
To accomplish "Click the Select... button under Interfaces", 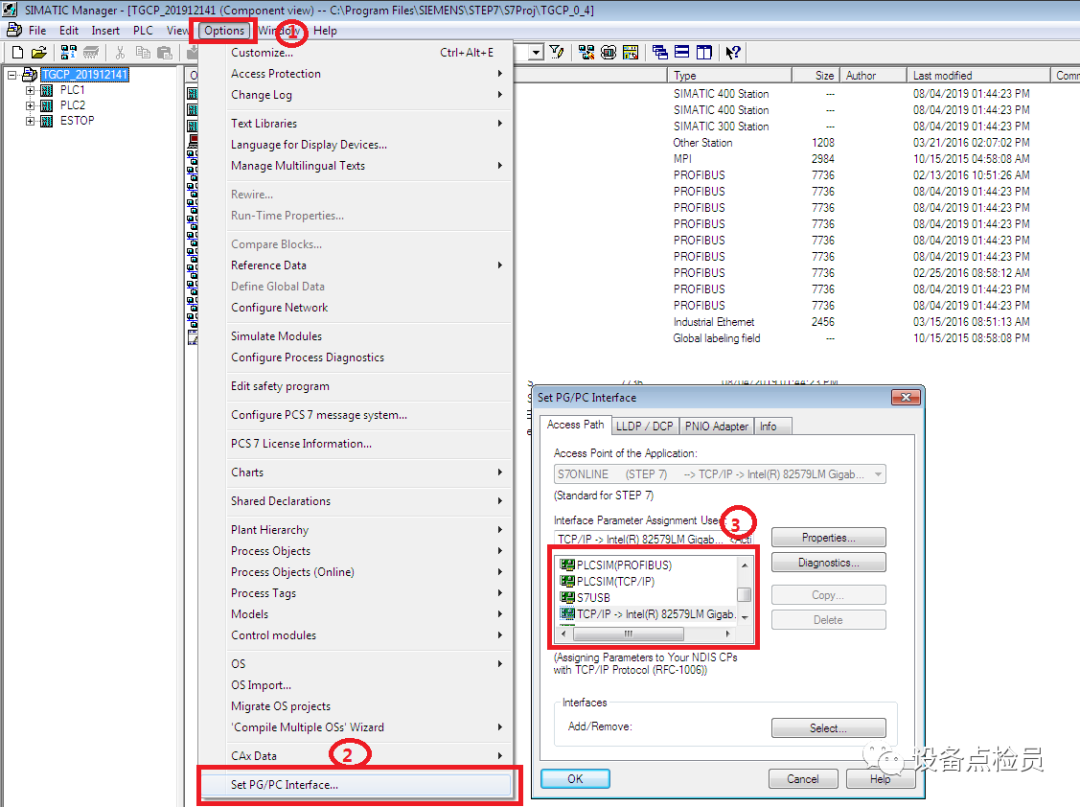I will (829, 728).
